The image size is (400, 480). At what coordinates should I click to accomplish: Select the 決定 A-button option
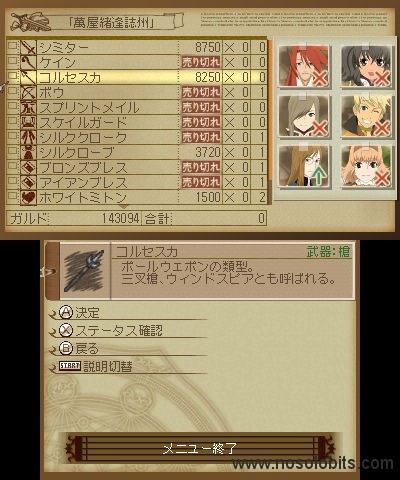click(80, 312)
